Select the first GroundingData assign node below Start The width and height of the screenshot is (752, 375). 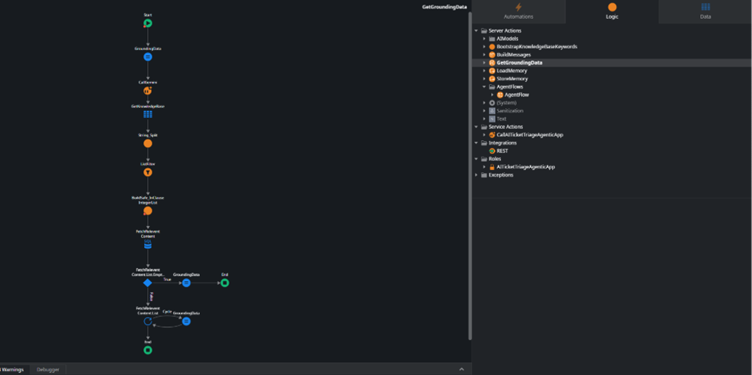click(x=148, y=57)
